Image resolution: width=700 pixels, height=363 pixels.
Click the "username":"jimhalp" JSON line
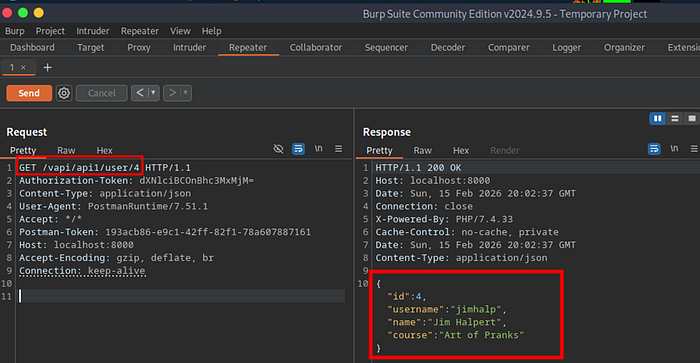[447, 309]
